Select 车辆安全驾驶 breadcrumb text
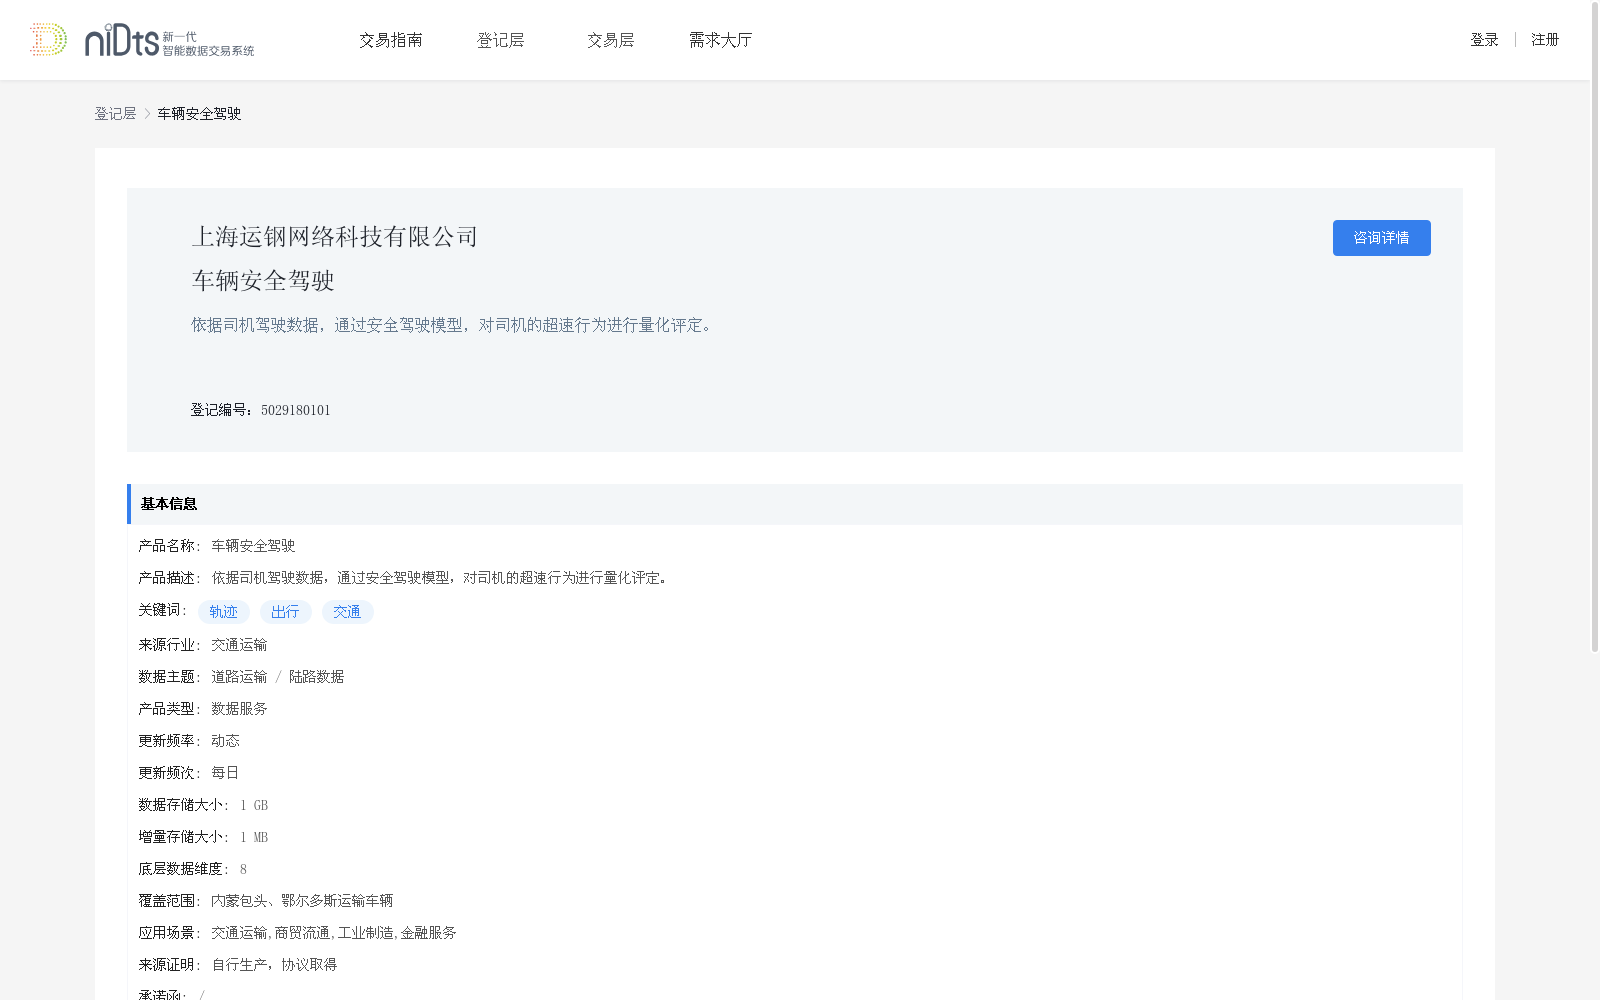 199,114
